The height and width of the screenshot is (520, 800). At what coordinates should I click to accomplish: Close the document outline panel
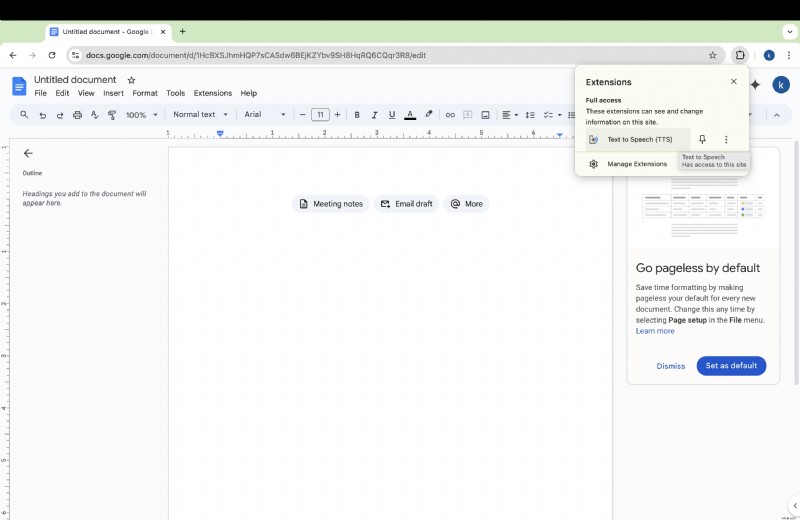28,153
